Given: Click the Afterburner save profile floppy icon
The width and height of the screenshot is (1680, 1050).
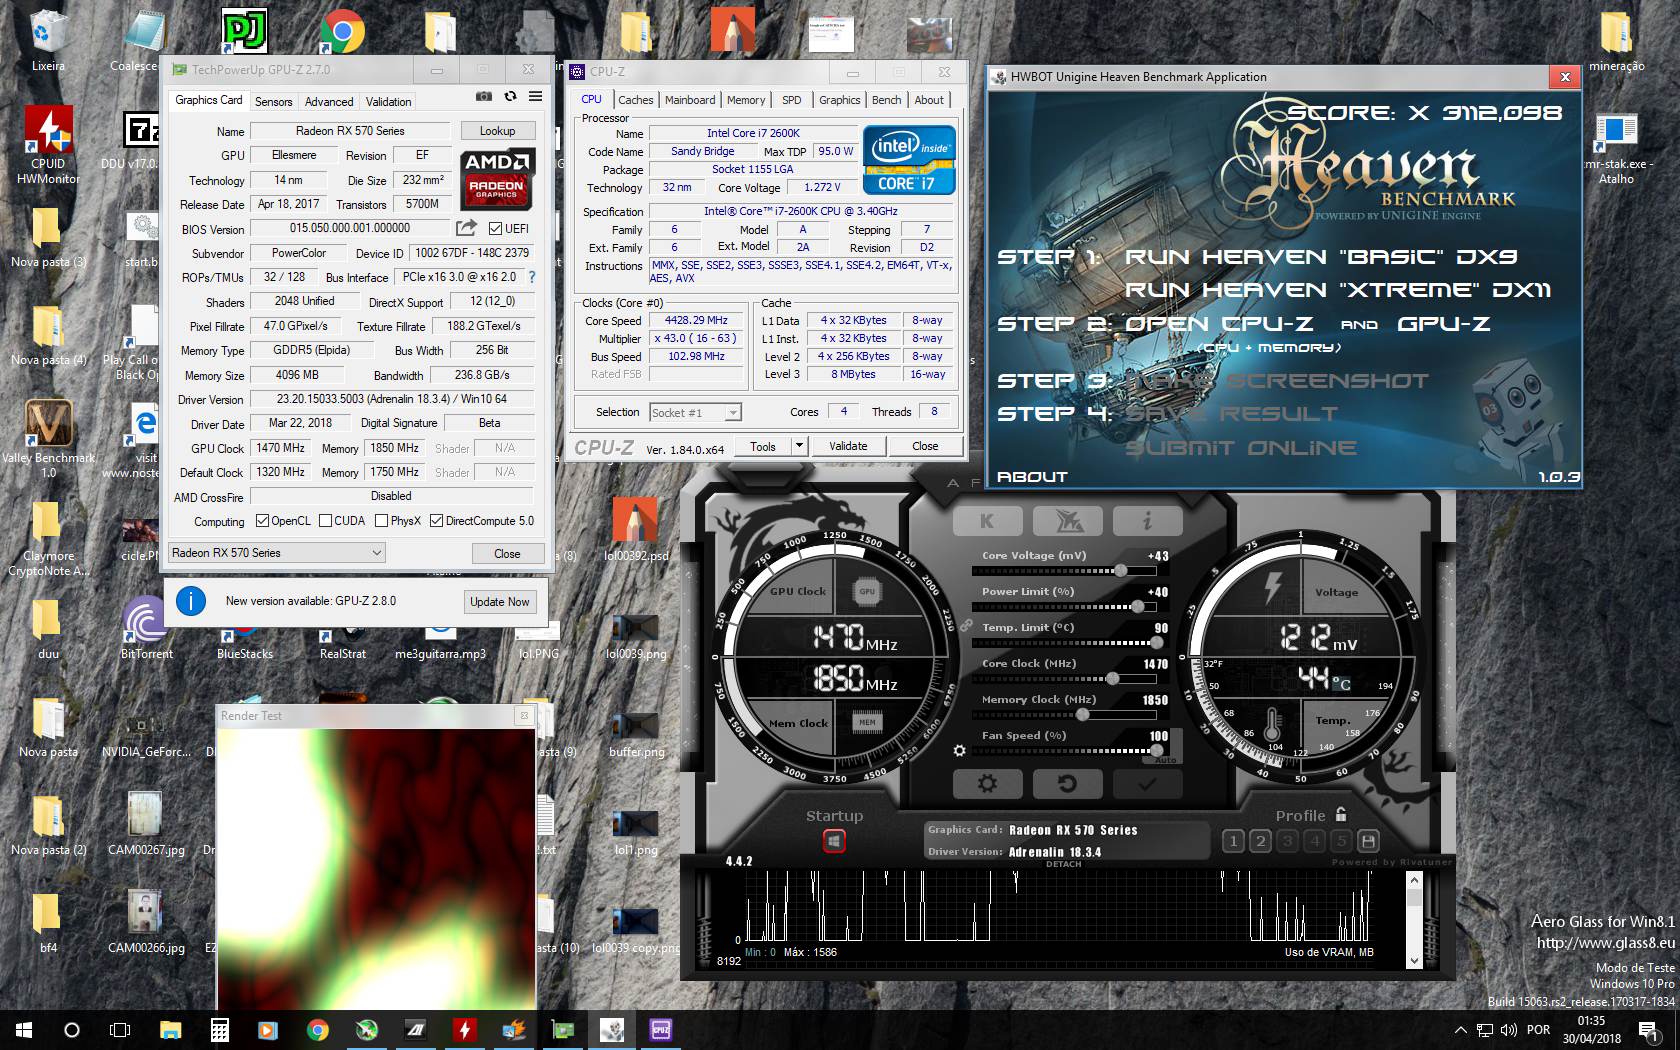Looking at the screenshot, I should pos(1369,841).
